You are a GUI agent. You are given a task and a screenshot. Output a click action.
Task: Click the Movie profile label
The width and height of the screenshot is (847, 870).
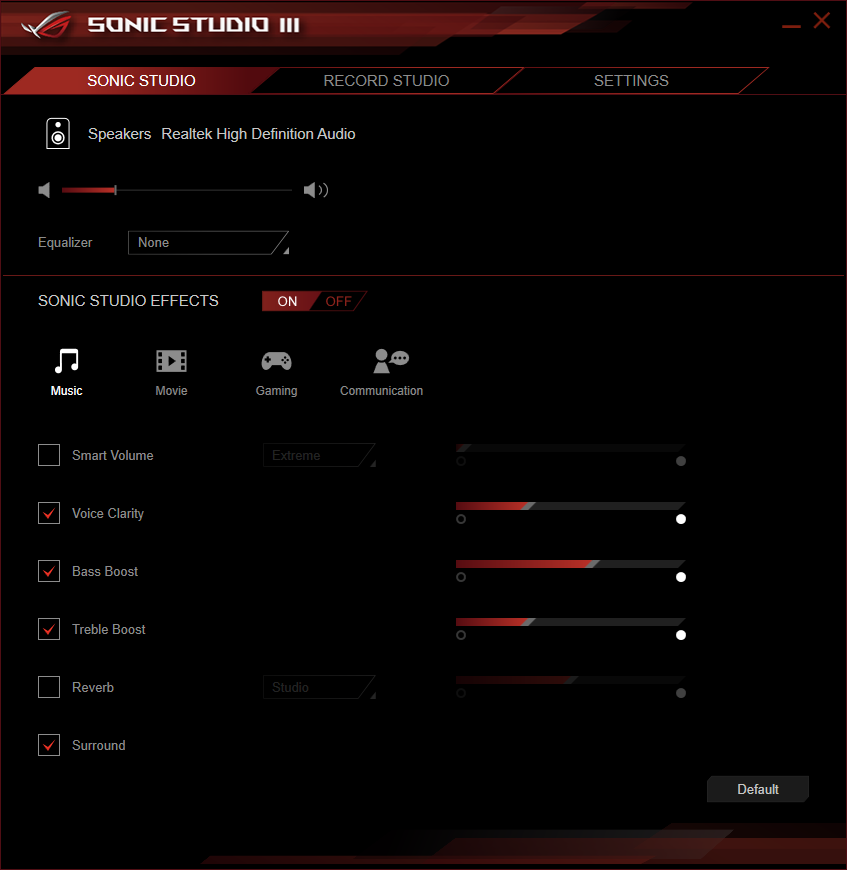(x=171, y=391)
